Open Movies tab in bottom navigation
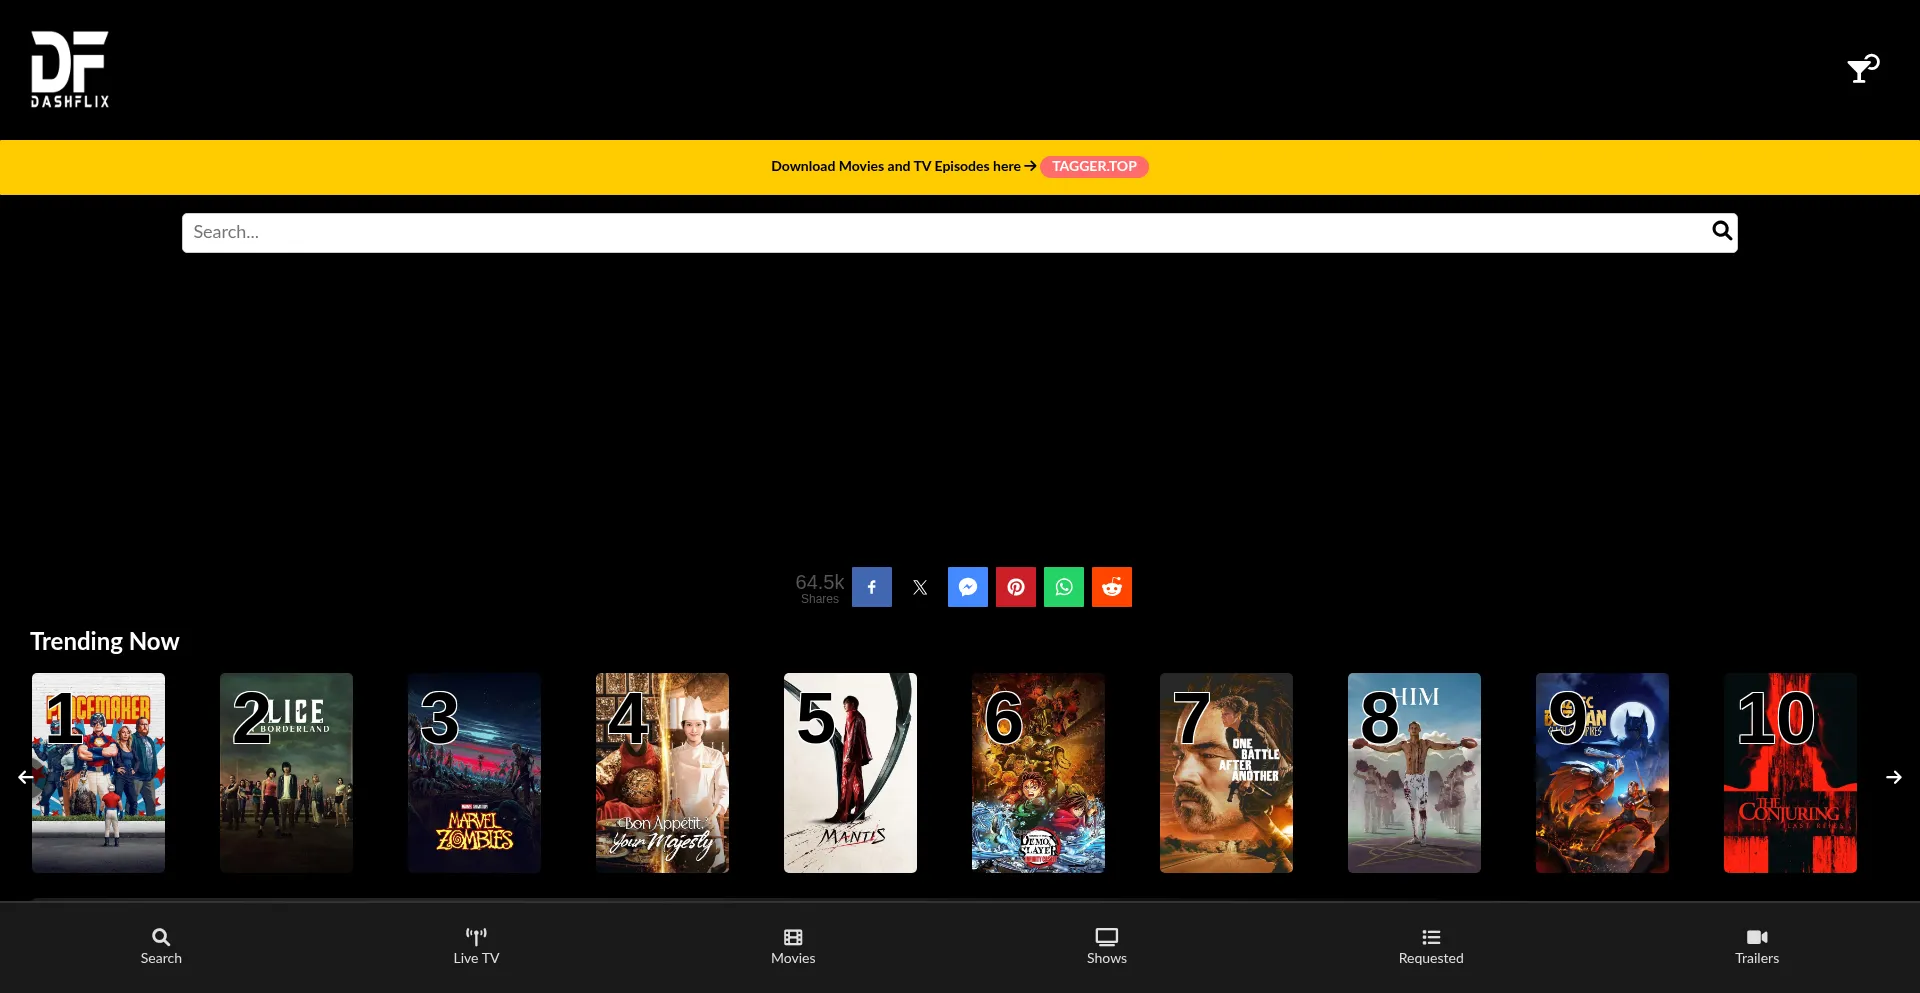This screenshot has width=1920, height=993. [793, 946]
